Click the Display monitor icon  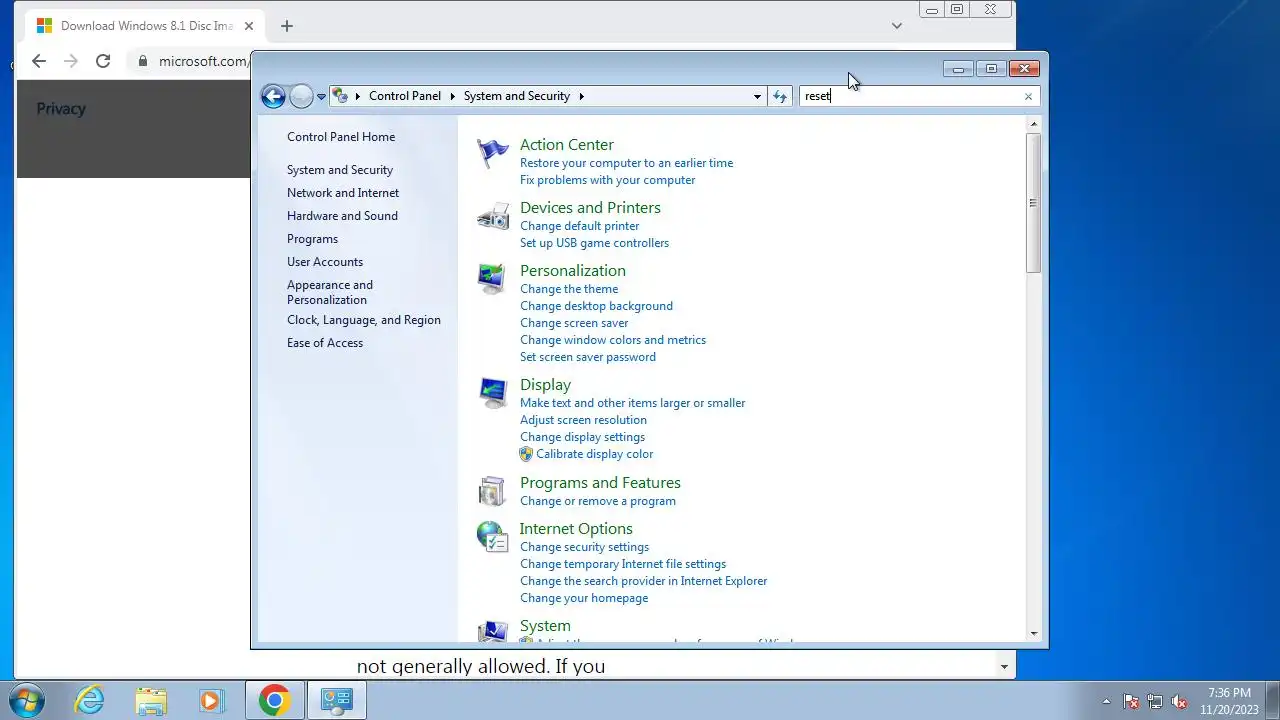(492, 393)
